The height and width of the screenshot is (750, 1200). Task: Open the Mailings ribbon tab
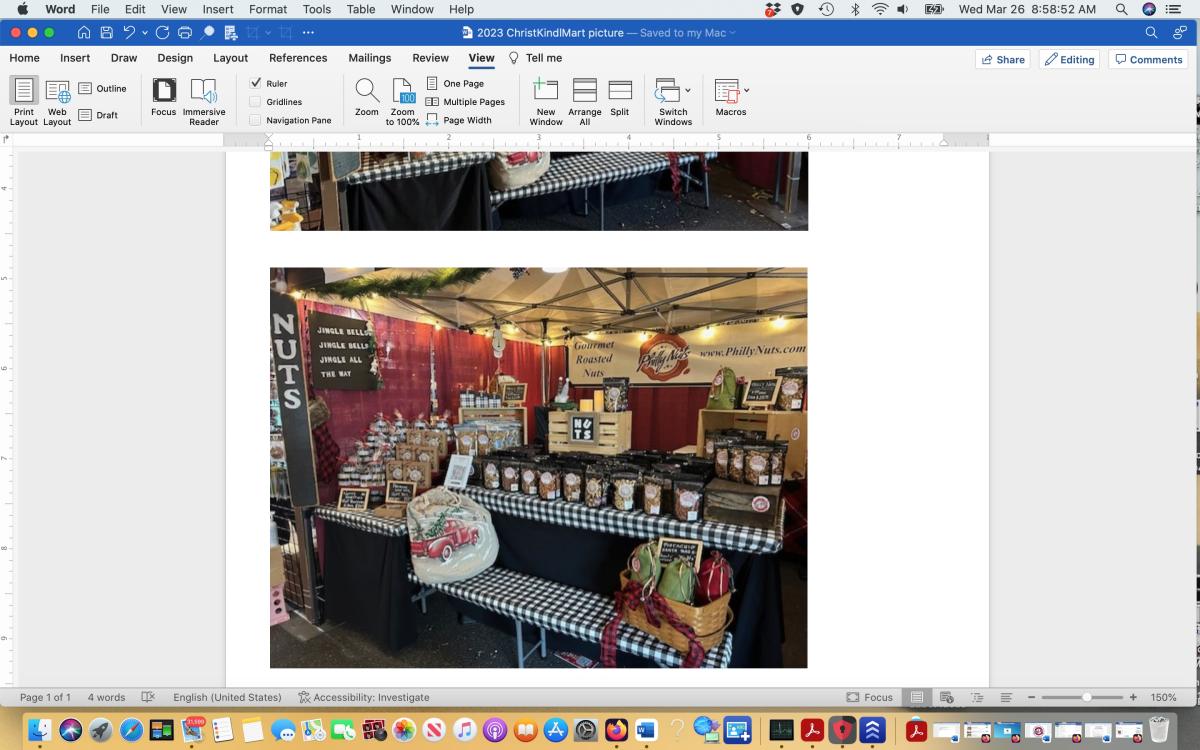(370, 58)
